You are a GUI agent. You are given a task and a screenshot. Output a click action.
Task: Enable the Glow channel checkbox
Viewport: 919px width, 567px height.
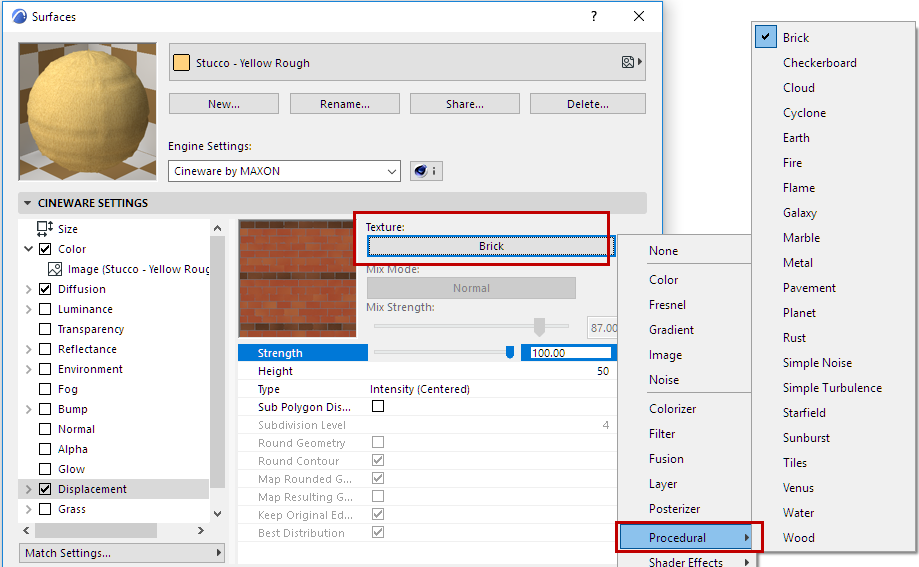click(45, 468)
